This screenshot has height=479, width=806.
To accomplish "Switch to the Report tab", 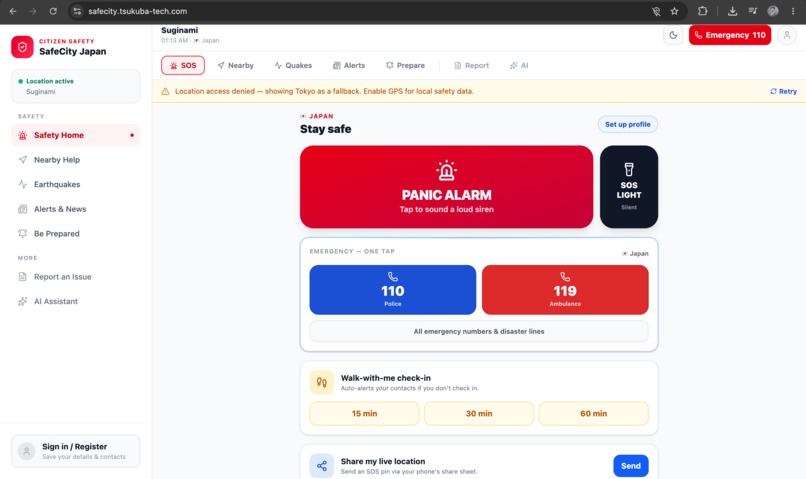I will [471, 65].
